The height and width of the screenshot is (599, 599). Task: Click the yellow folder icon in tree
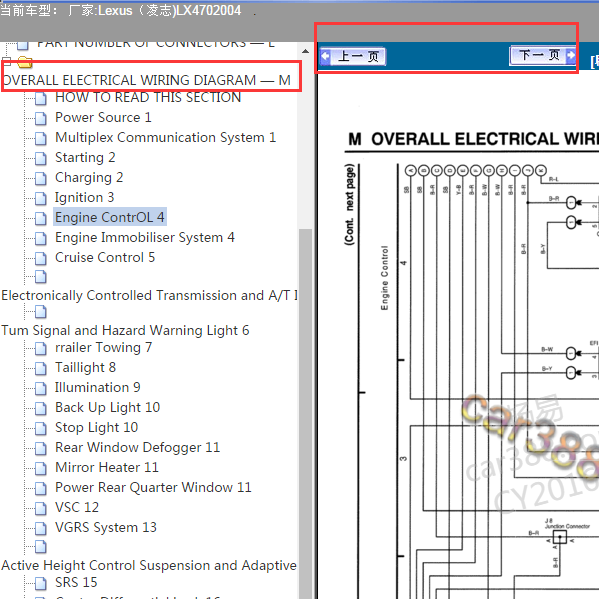pos(25,62)
